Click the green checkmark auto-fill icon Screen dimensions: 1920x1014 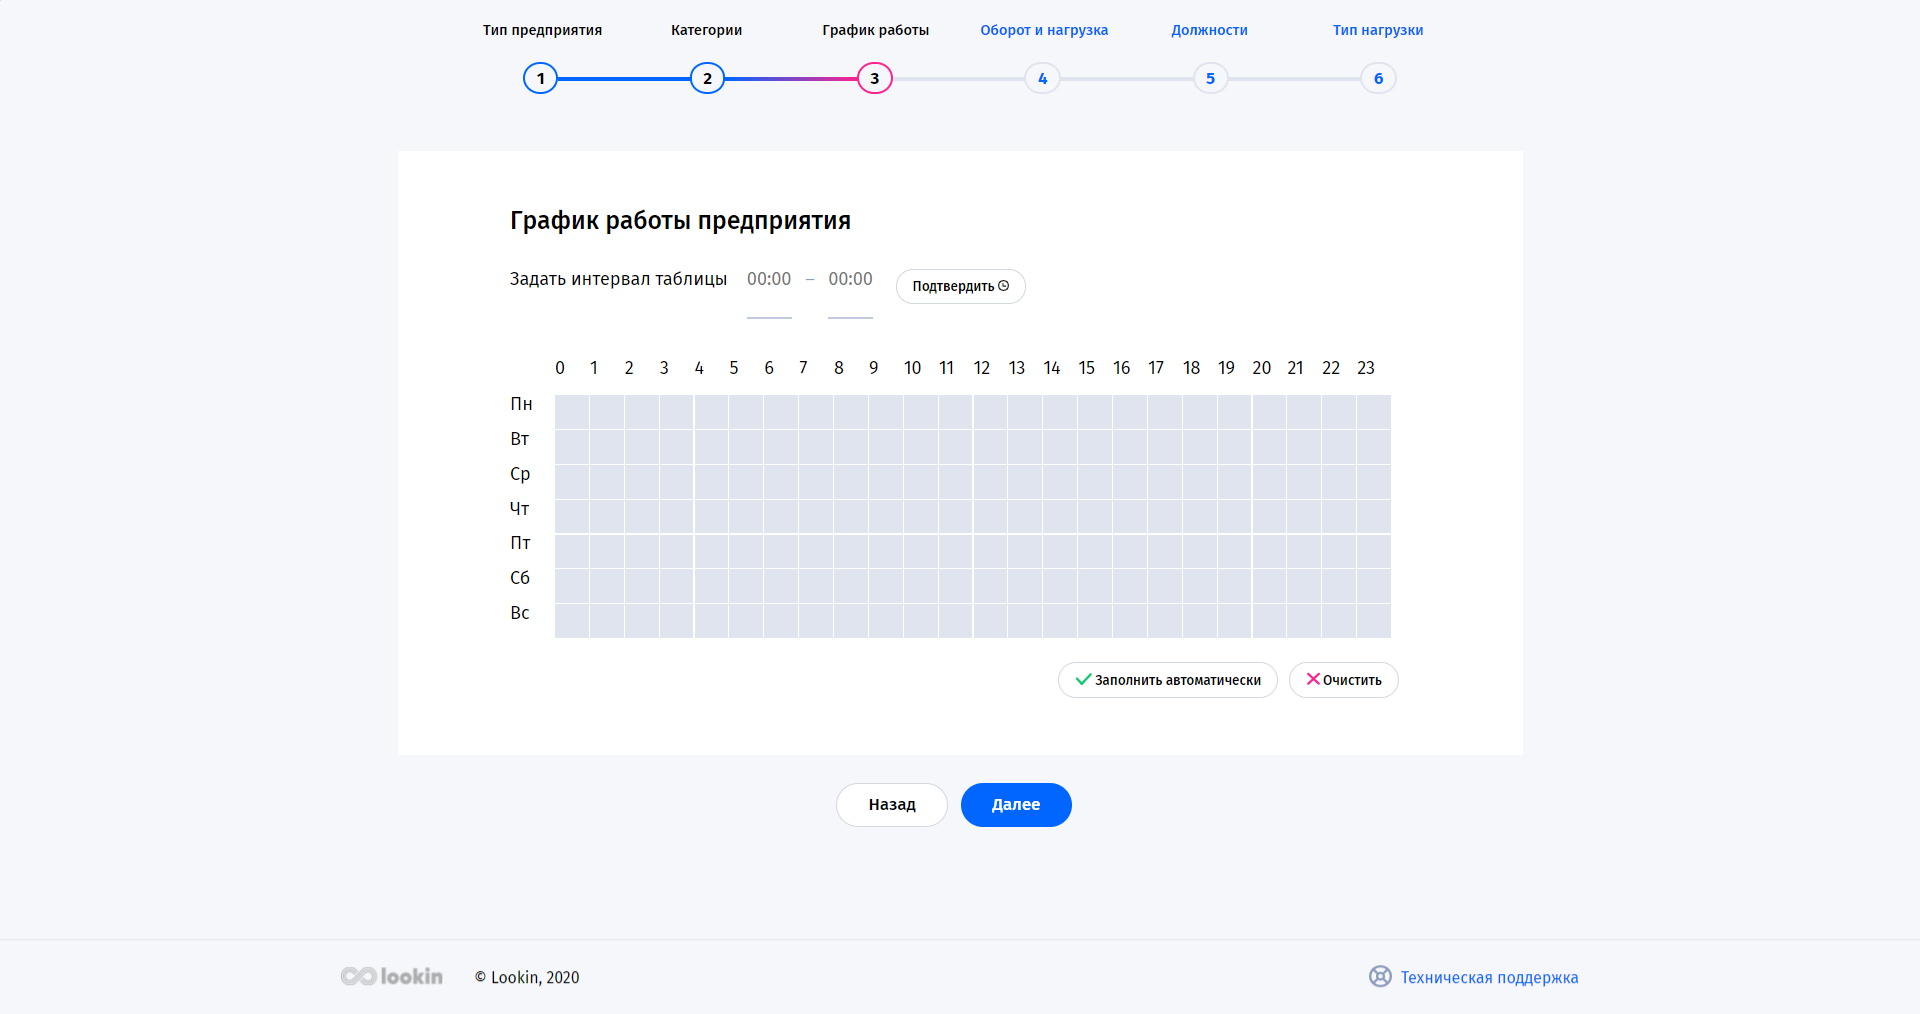point(1082,680)
